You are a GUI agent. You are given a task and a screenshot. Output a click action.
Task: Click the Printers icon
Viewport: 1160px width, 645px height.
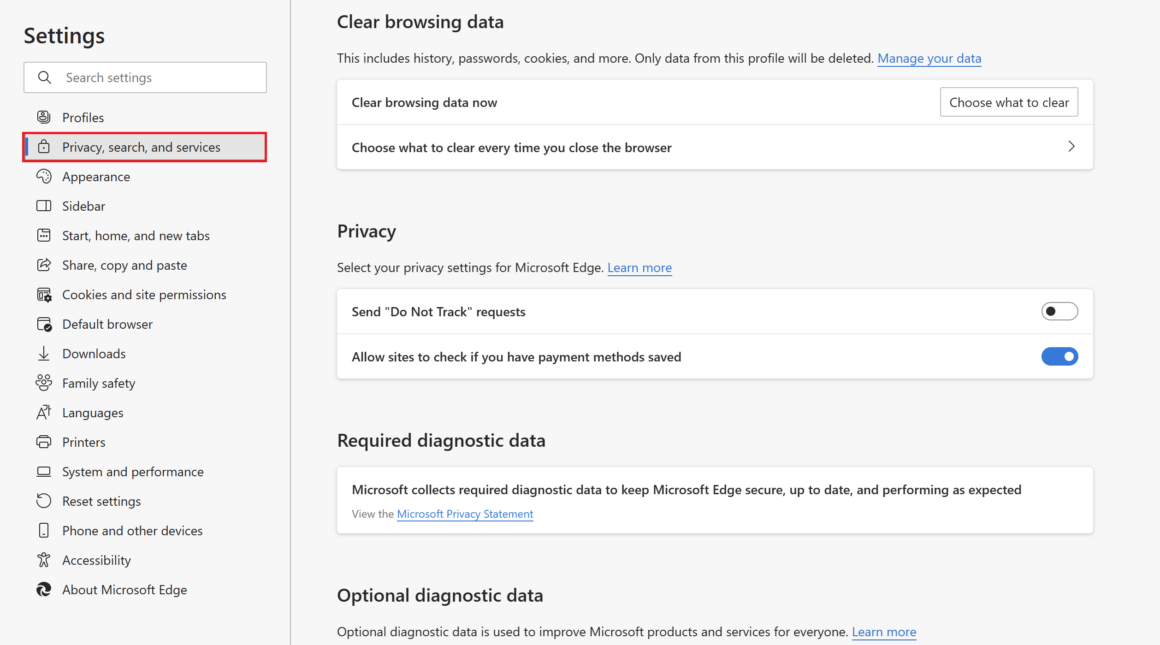(x=44, y=442)
